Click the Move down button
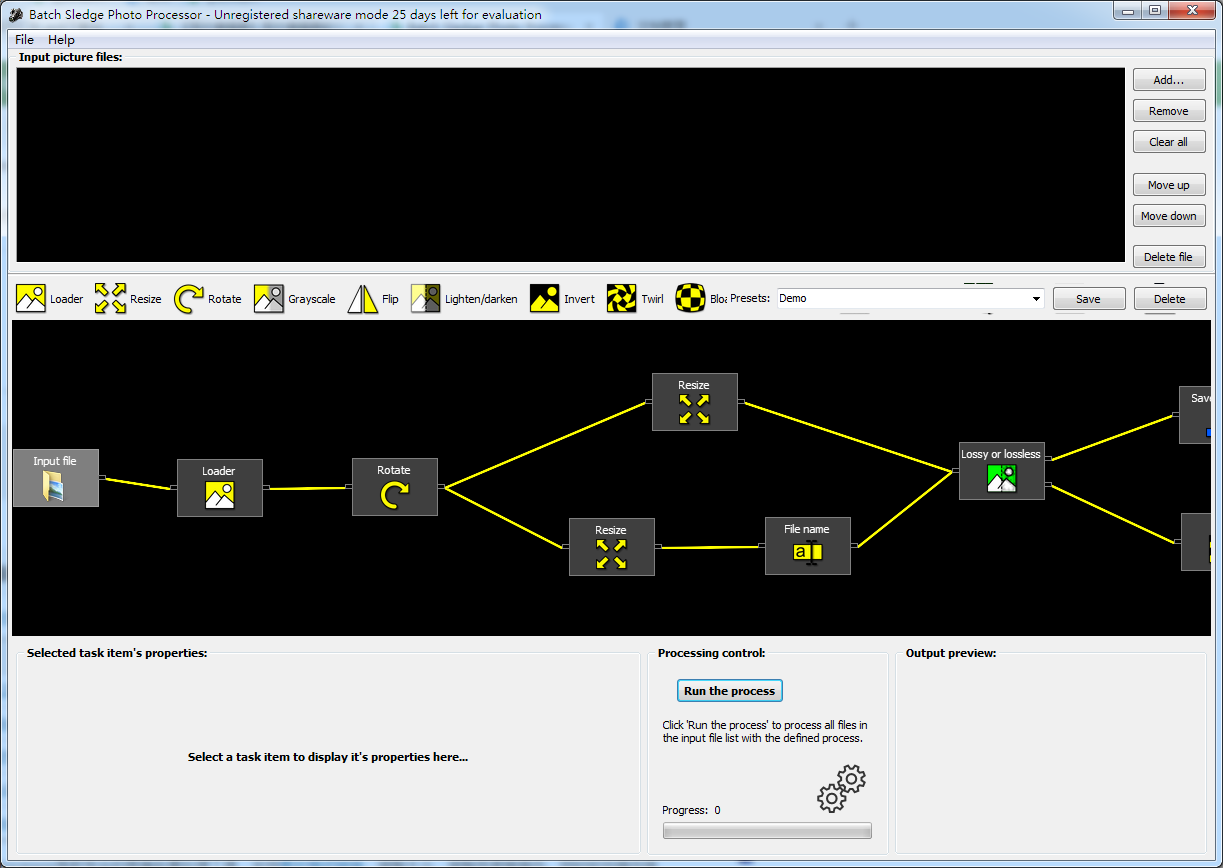Image resolution: width=1223 pixels, height=868 pixels. click(1169, 216)
